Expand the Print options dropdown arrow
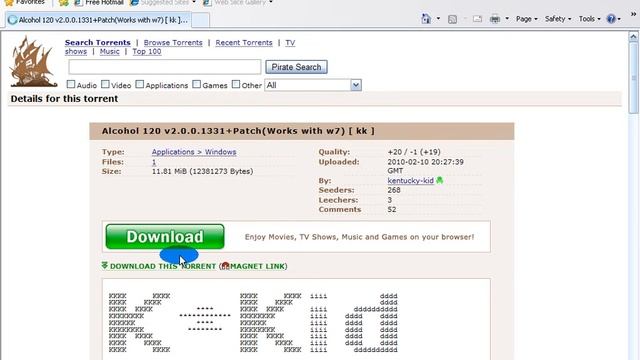This screenshot has width=640, height=360. pos(507,19)
